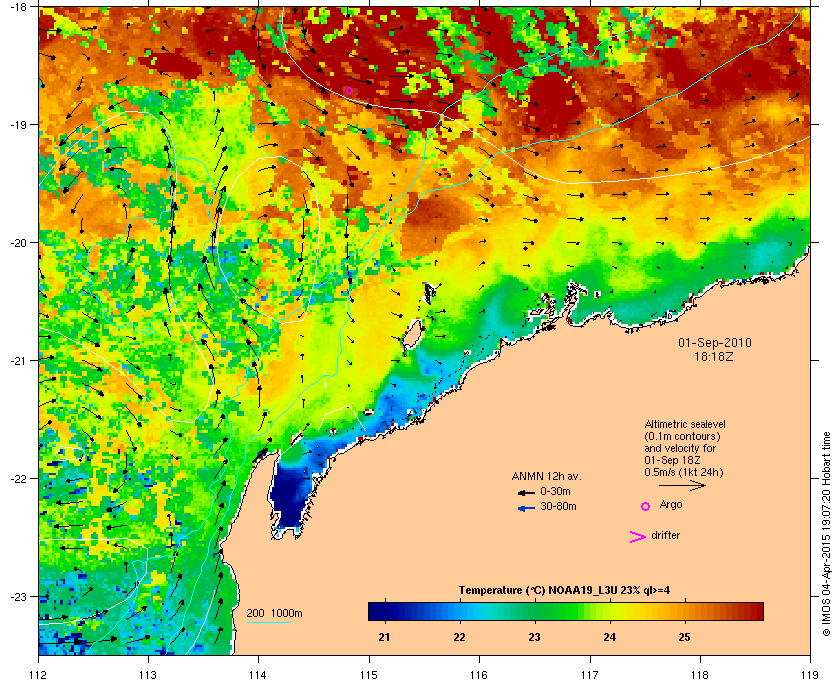Screen dimensions: 840x680
Task: Select the '18:18Z' time text
Action: (714, 356)
